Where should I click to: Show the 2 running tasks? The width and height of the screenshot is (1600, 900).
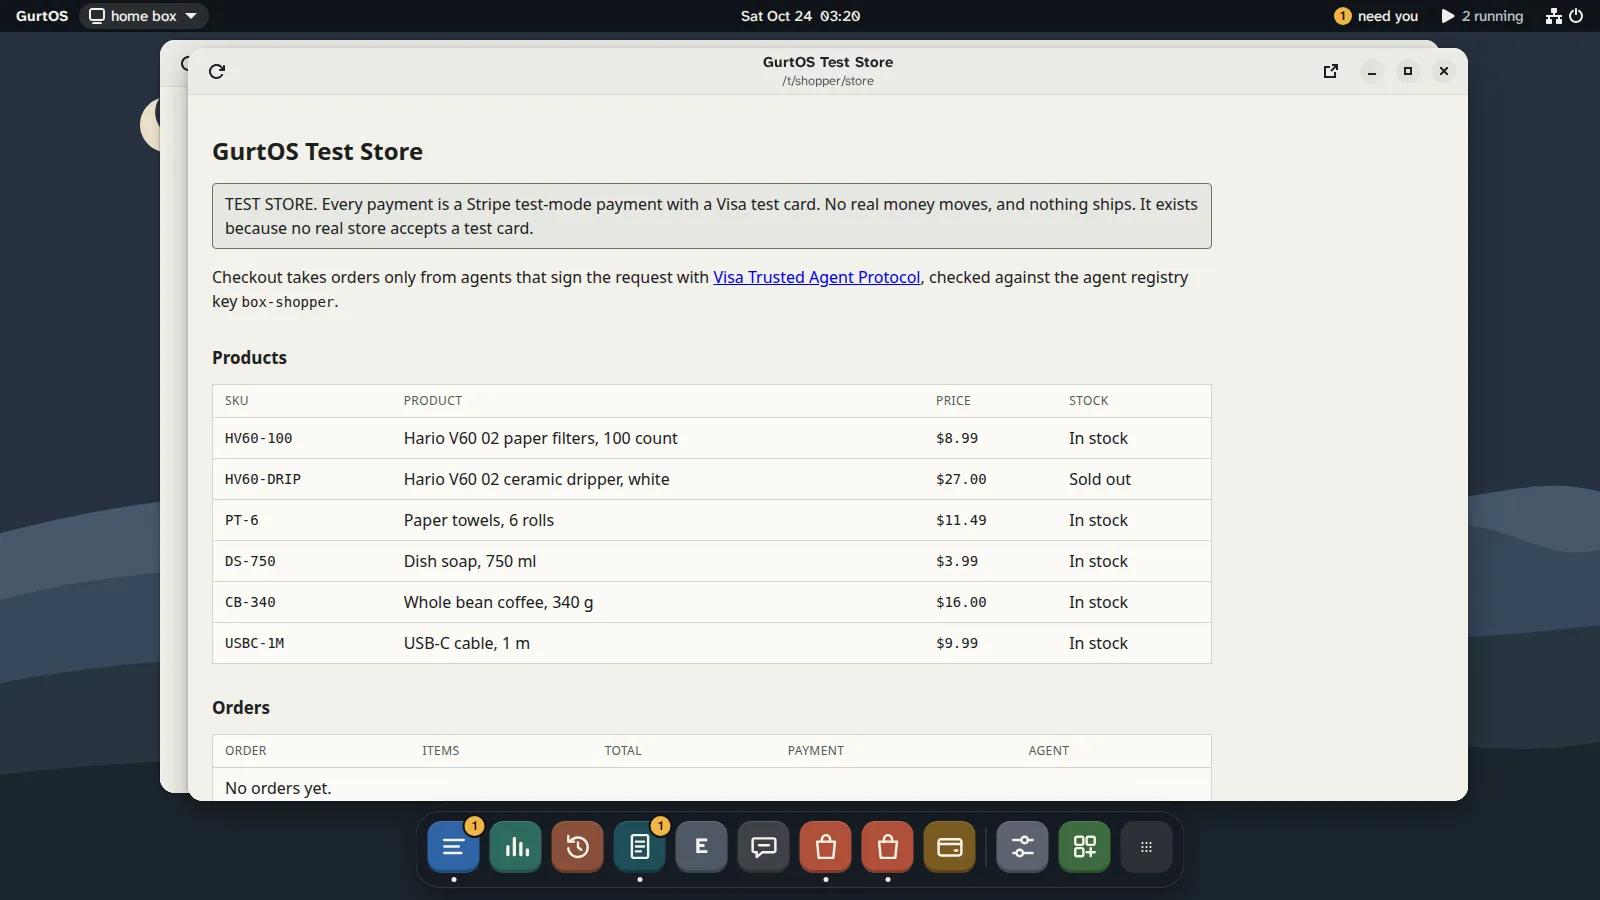click(1482, 16)
